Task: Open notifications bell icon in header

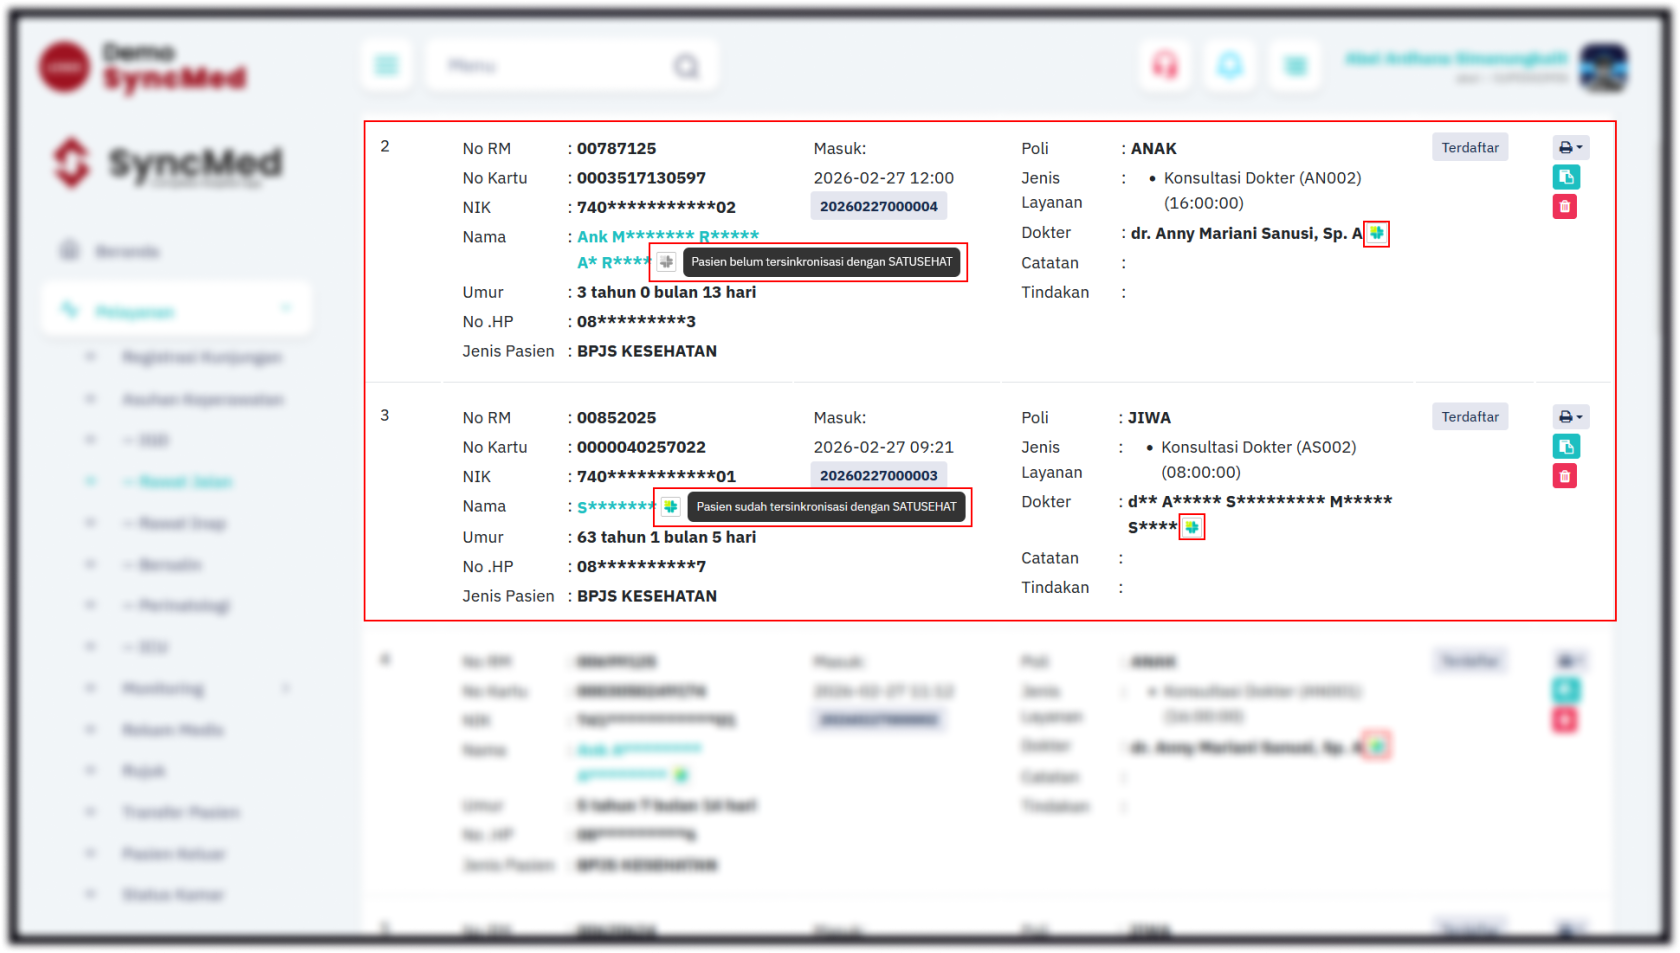Action: 1230,66
